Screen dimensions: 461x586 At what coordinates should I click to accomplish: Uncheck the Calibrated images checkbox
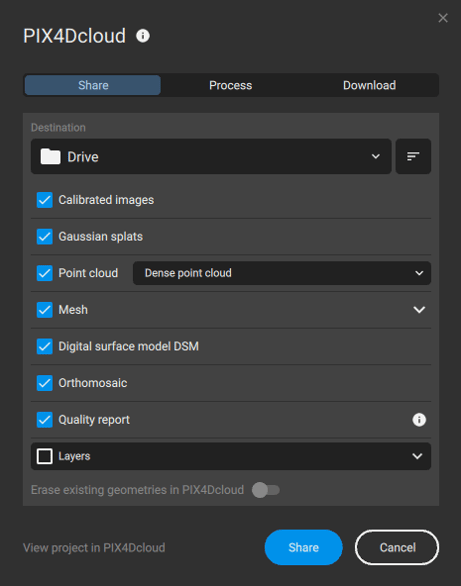pyautogui.click(x=44, y=200)
